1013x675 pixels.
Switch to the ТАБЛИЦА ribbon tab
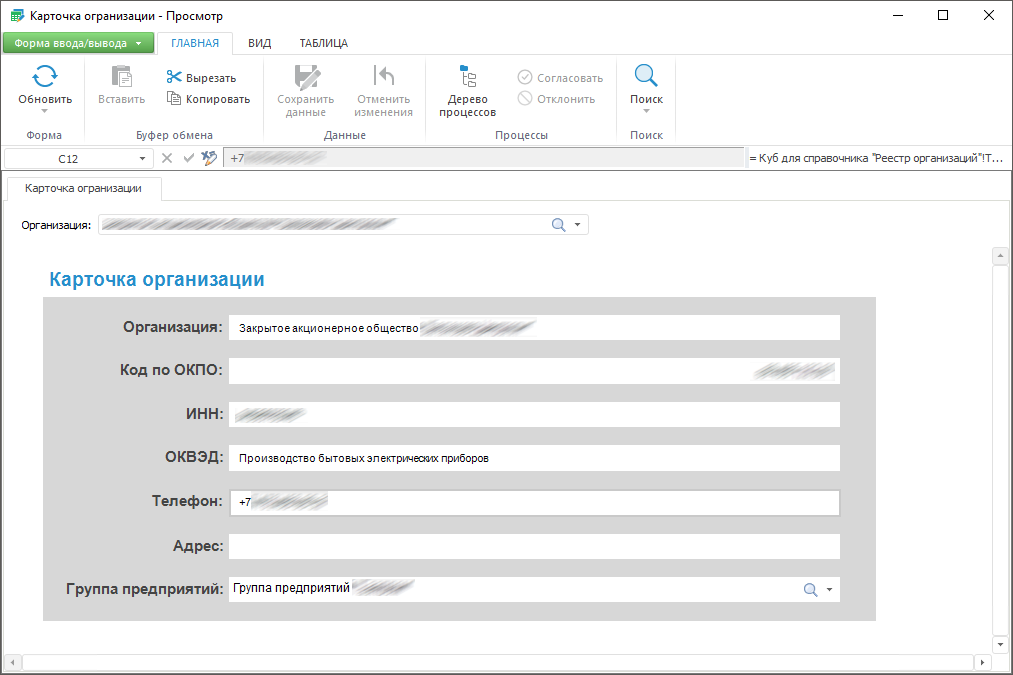click(x=323, y=43)
